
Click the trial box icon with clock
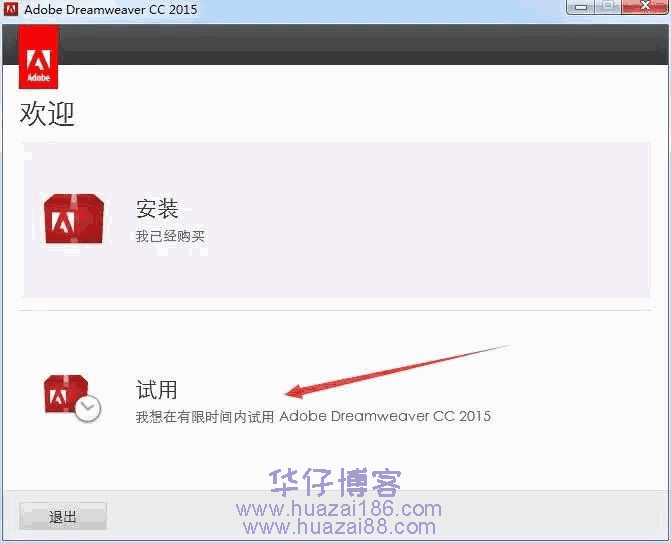[72, 398]
